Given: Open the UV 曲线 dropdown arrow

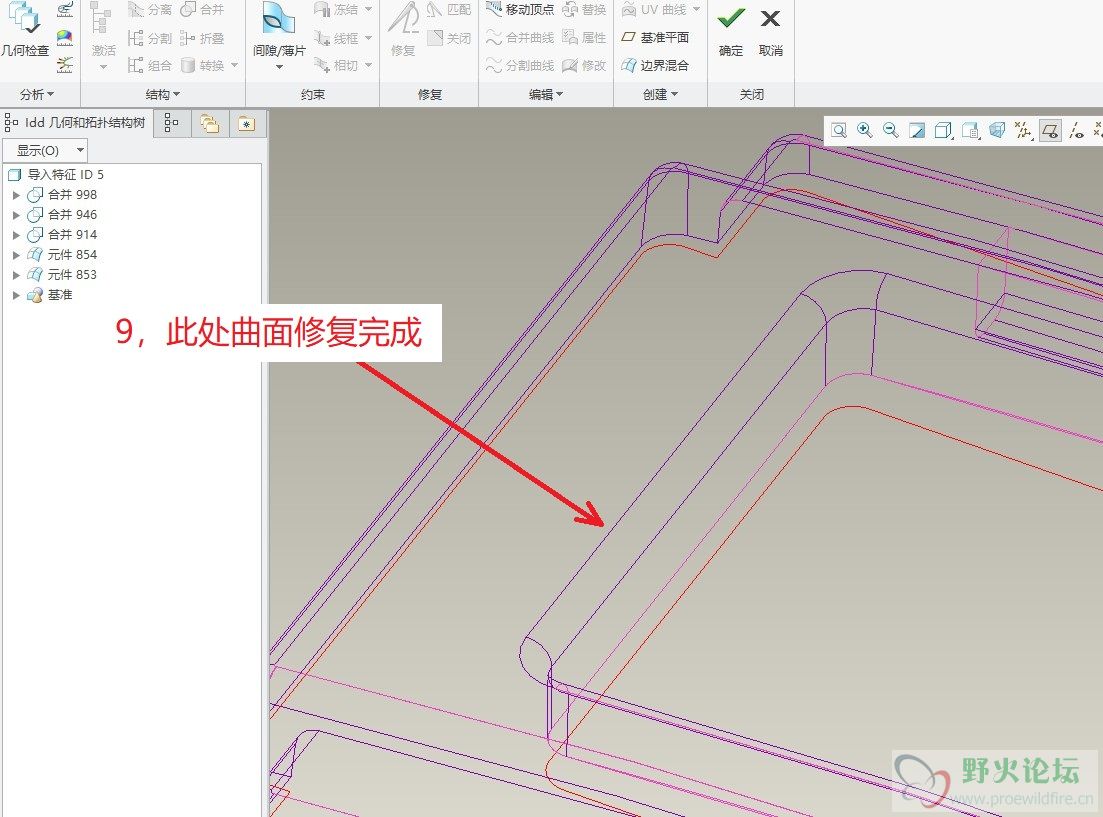Looking at the screenshot, I should pyautogui.click(x=696, y=9).
